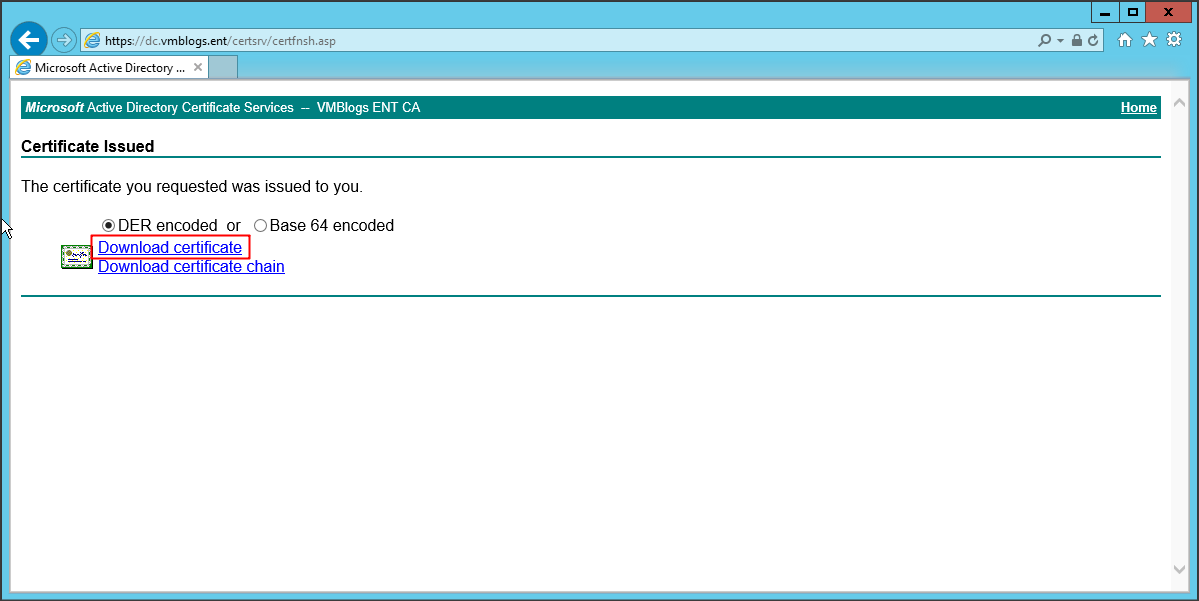
Task: Click the Download certificate chain link
Action: coord(191,267)
